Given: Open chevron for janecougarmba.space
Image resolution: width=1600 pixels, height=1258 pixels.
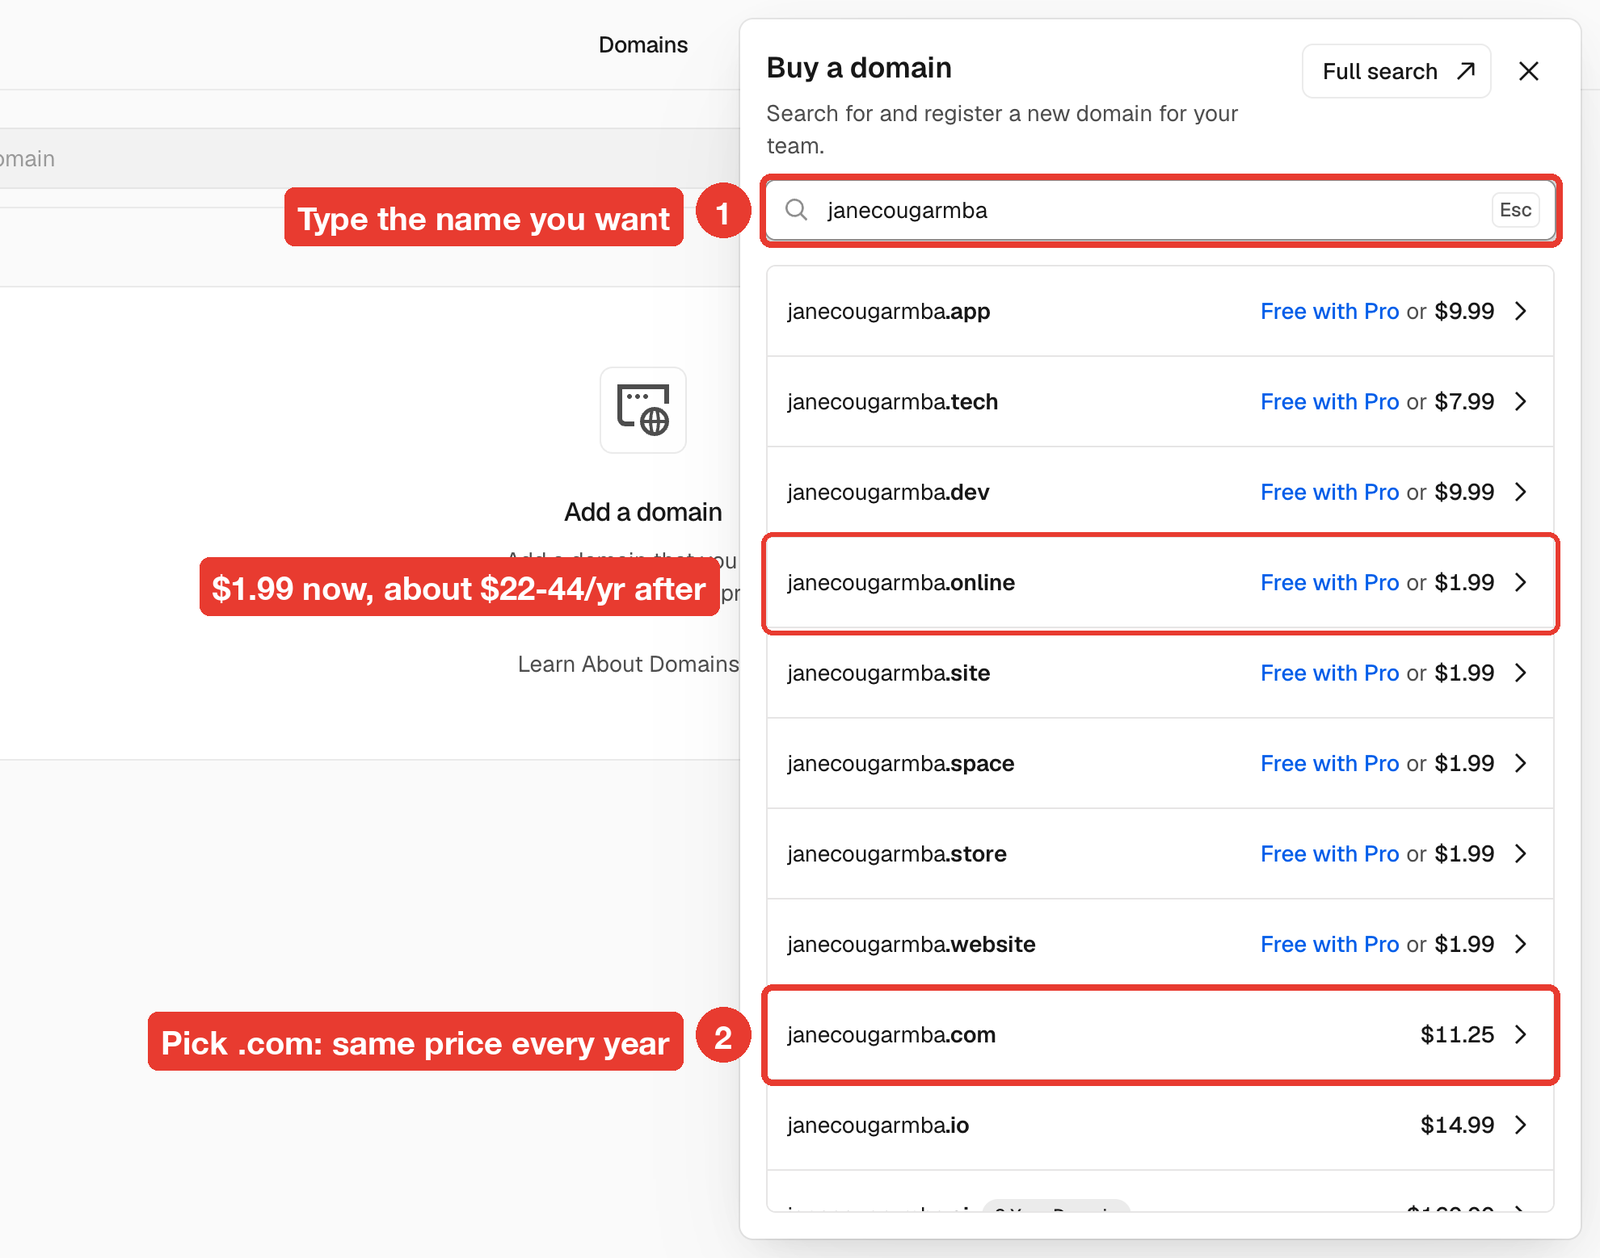Looking at the screenshot, I should click(x=1521, y=764).
